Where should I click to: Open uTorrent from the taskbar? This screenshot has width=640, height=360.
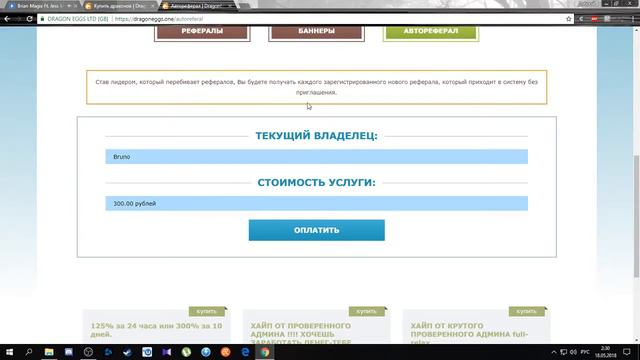pos(186,352)
